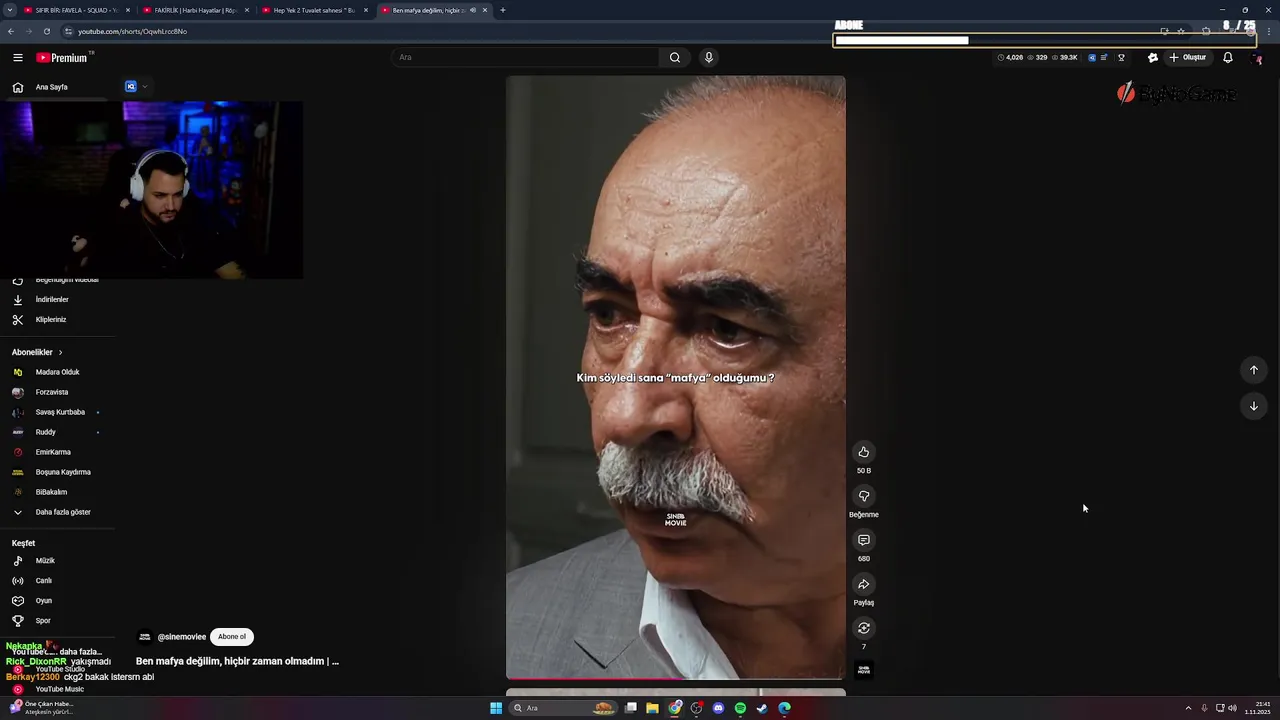Click the blue extension icon in the stats bar

point(1092,58)
